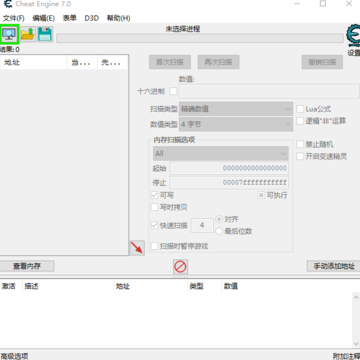Viewport: 360px width, 360px height.
Task: Click 描述 column header in address table
Action: (x=68, y=286)
